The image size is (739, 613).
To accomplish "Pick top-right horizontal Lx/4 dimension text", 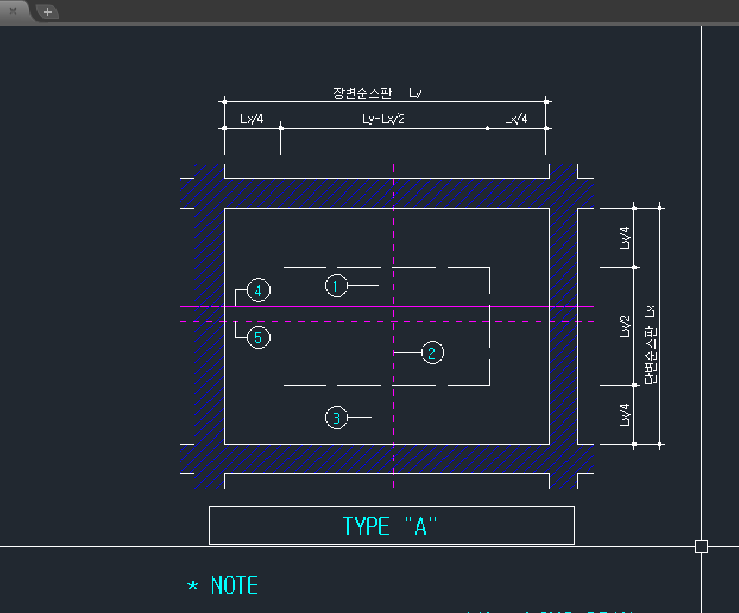I will coord(515,119).
